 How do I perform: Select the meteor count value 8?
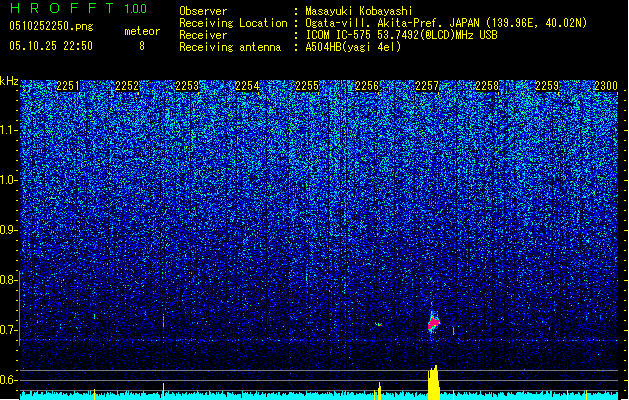coord(142,46)
